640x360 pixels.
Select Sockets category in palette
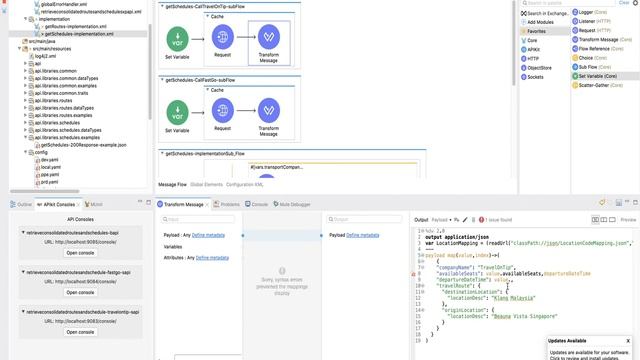point(532,77)
